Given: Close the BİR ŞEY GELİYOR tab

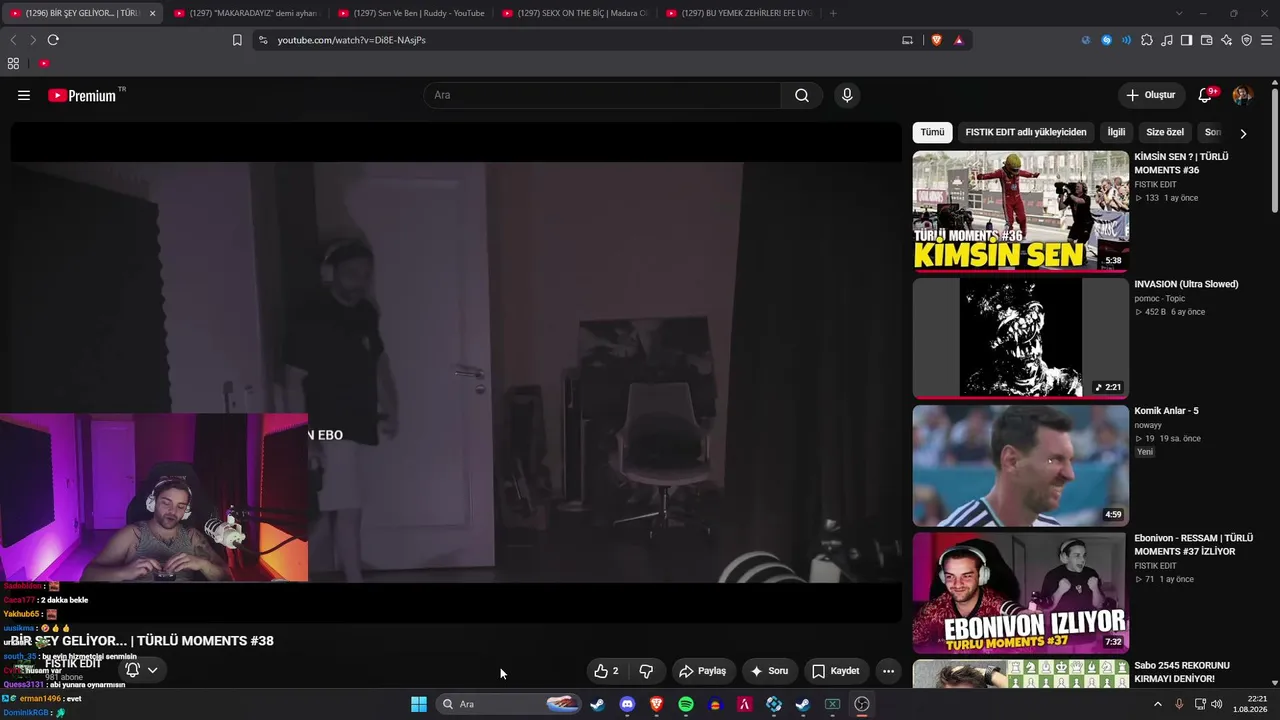Looking at the screenshot, I should [x=152, y=13].
